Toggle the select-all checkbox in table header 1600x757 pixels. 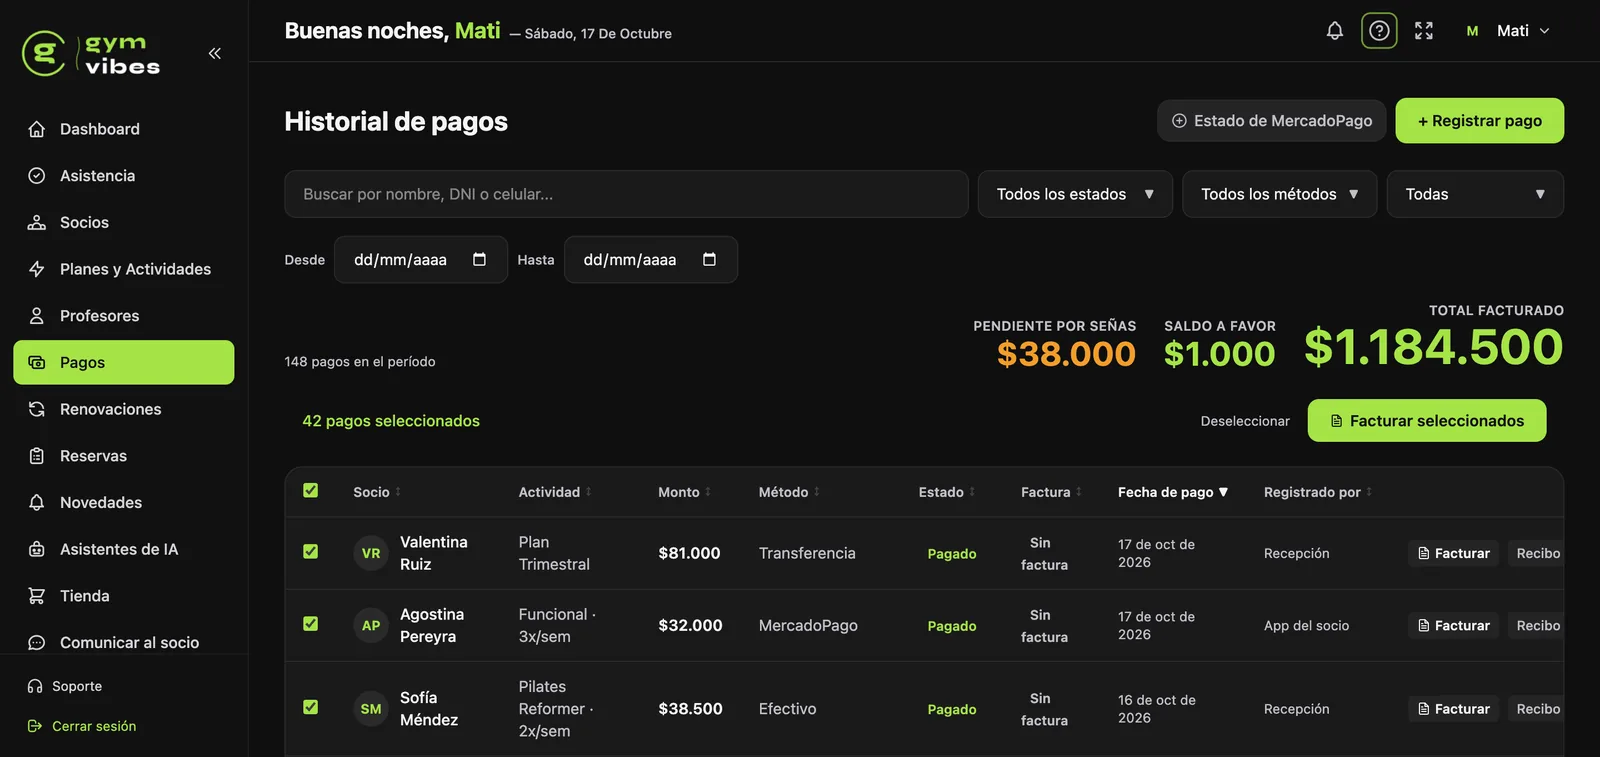pyautogui.click(x=310, y=490)
